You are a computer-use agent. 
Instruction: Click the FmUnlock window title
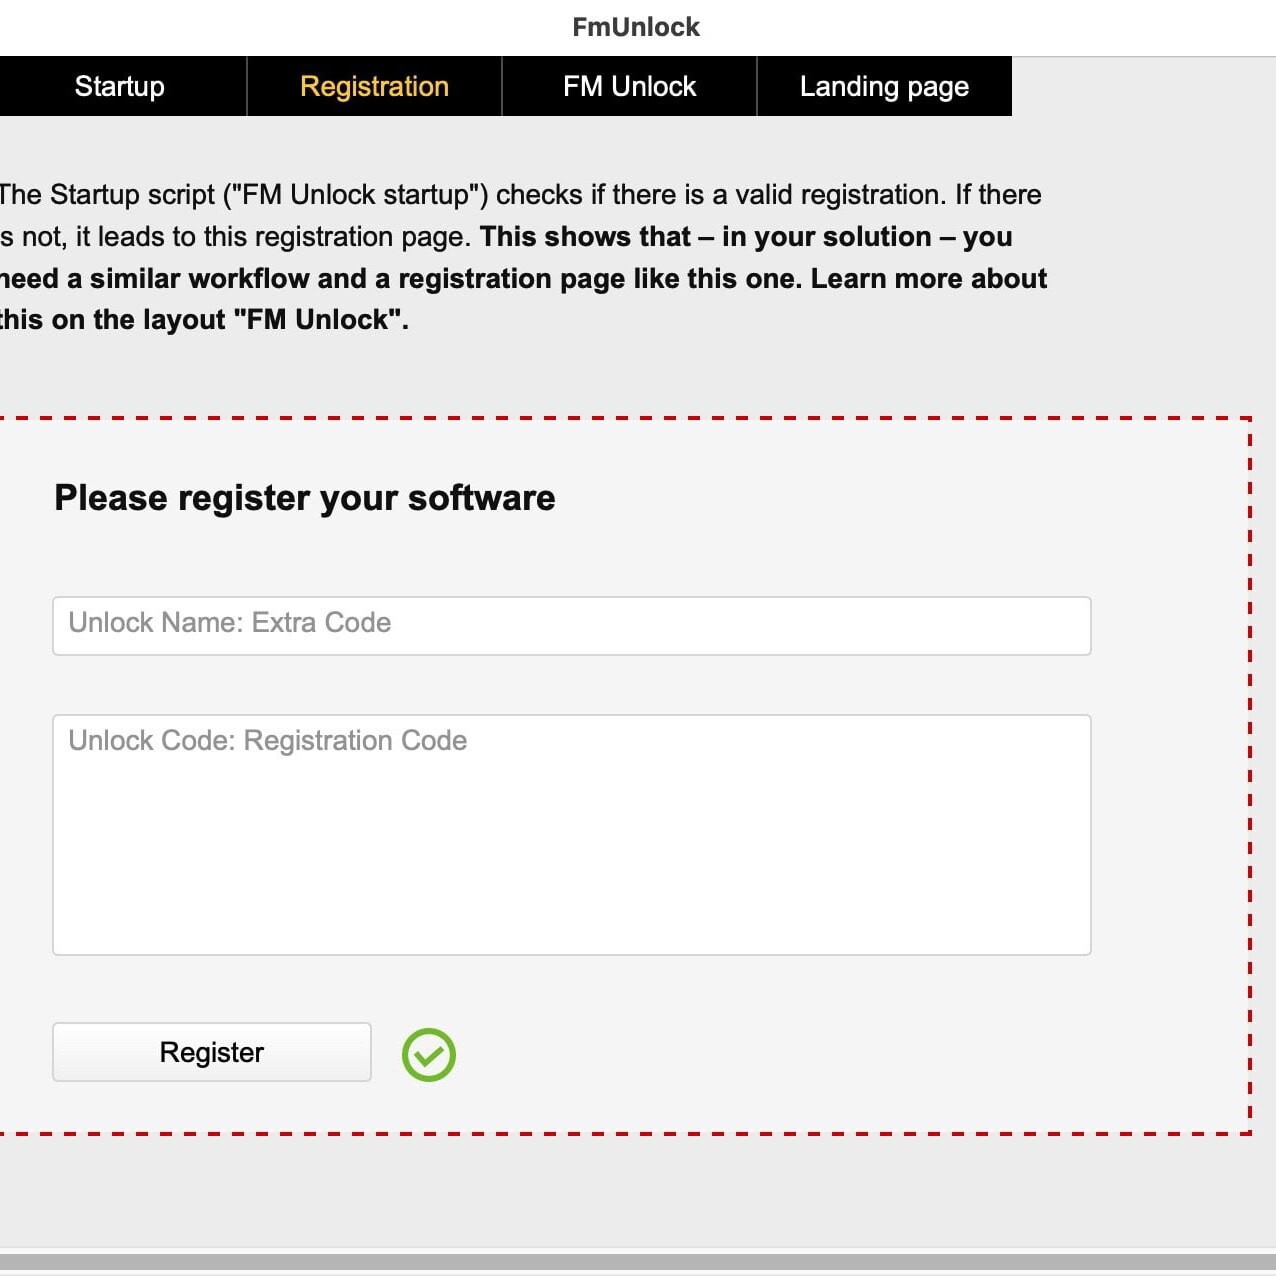click(x=636, y=27)
